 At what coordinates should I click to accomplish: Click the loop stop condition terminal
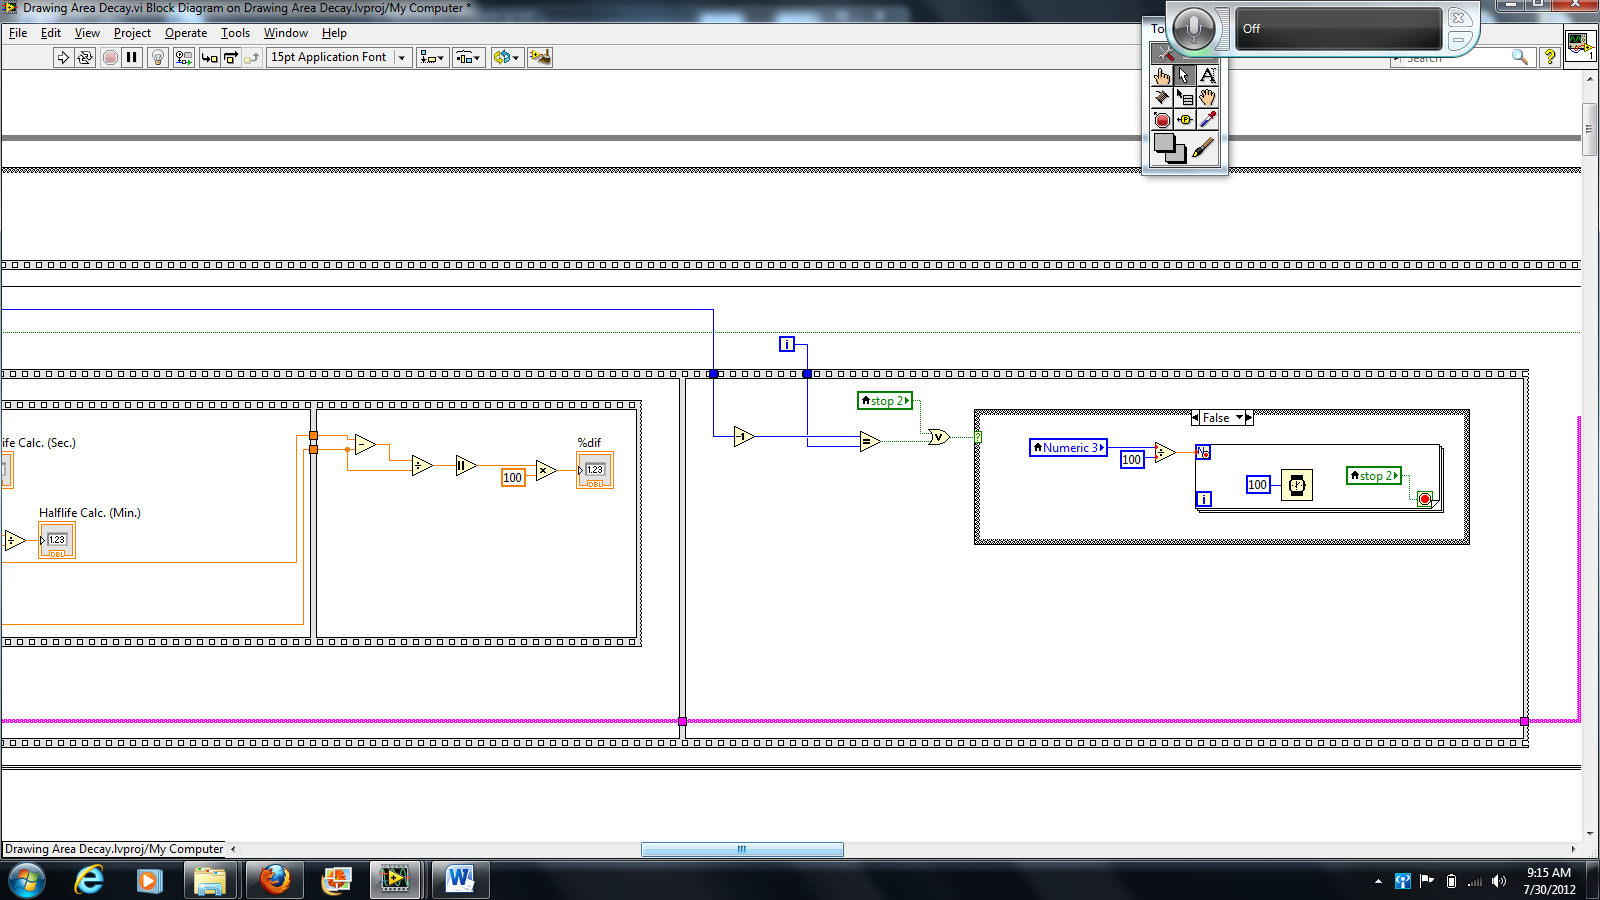(1425, 499)
